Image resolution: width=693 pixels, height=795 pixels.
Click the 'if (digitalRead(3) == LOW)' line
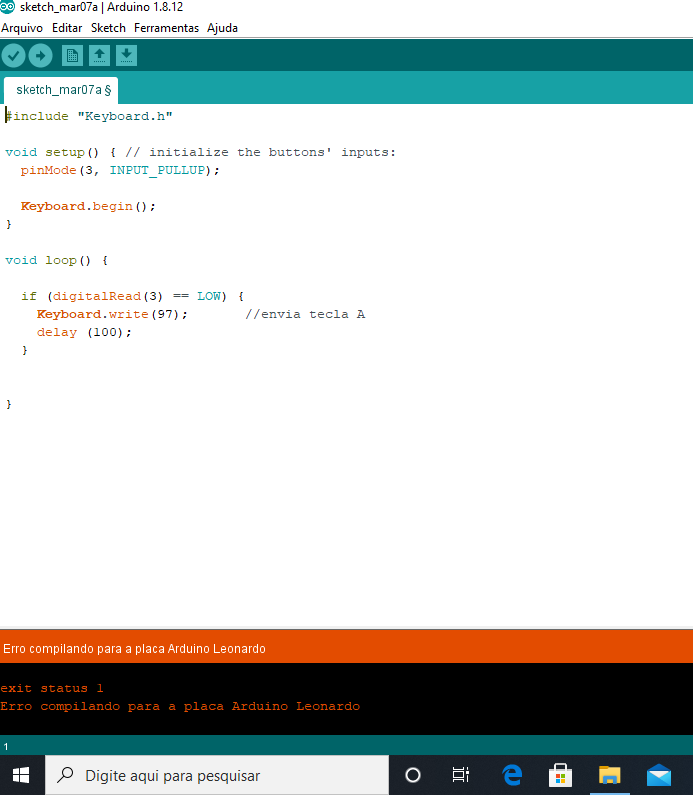tap(132, 297)
